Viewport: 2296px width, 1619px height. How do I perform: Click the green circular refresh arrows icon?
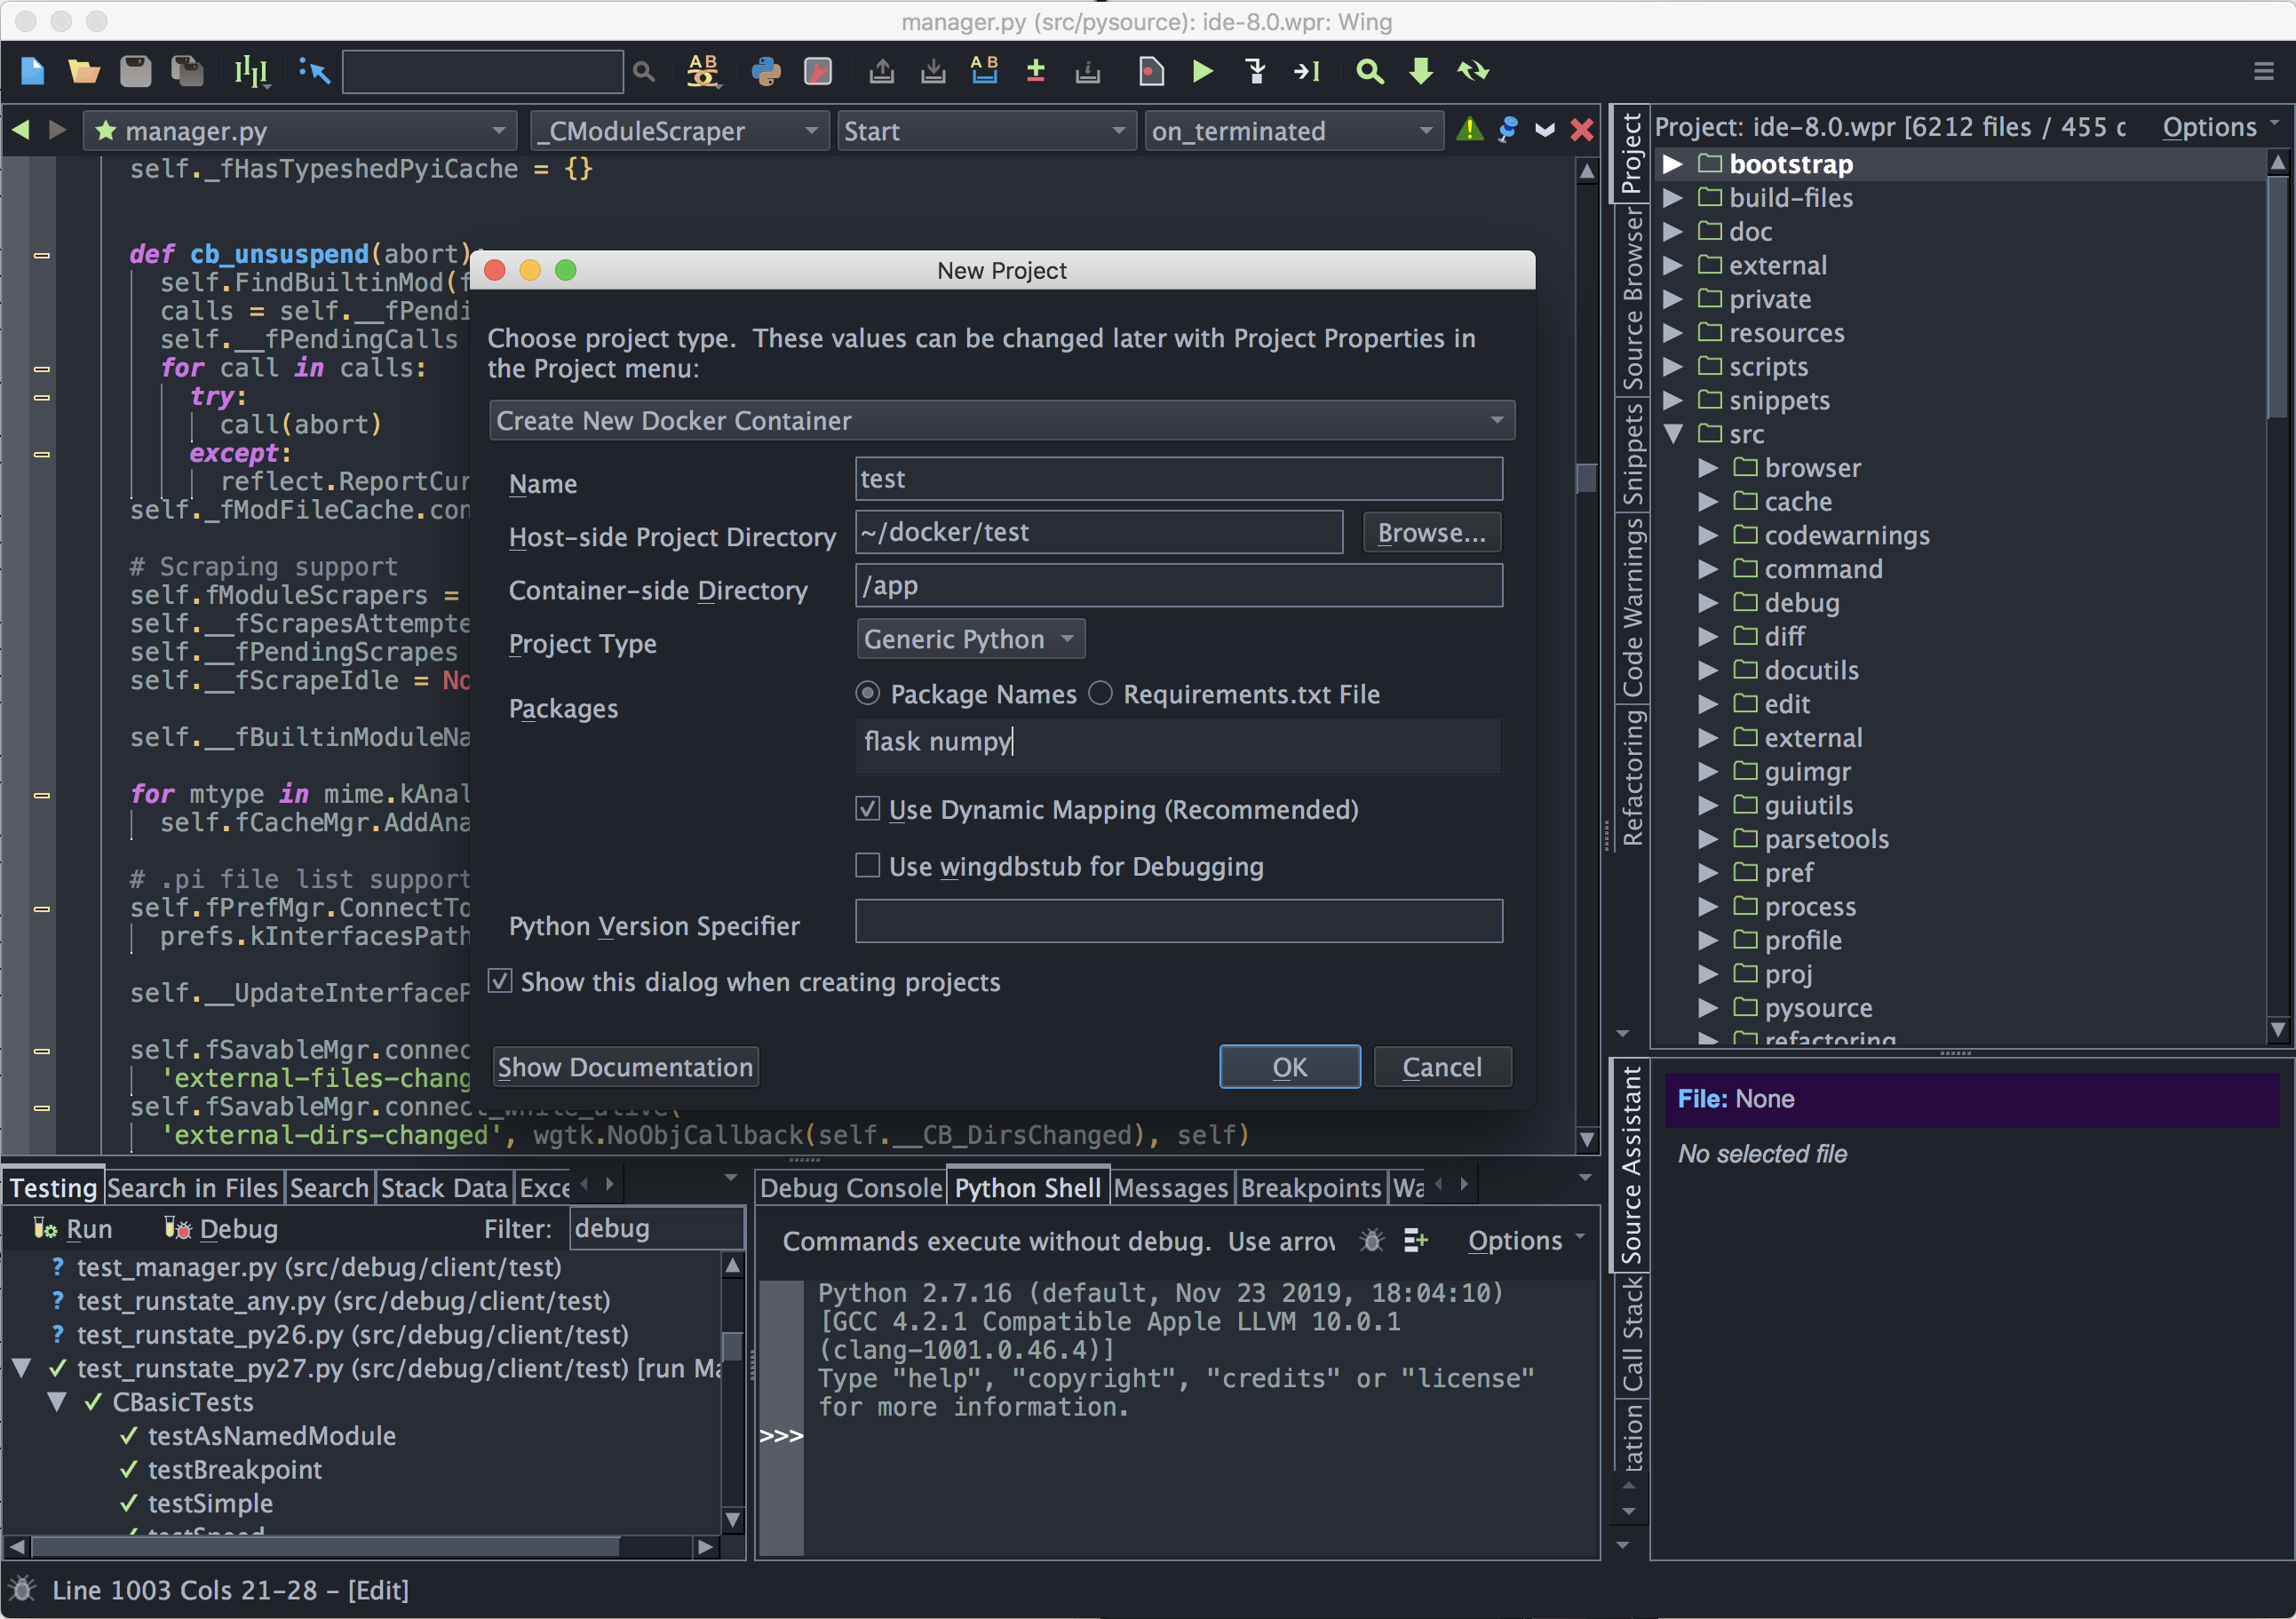(1473, 71)
